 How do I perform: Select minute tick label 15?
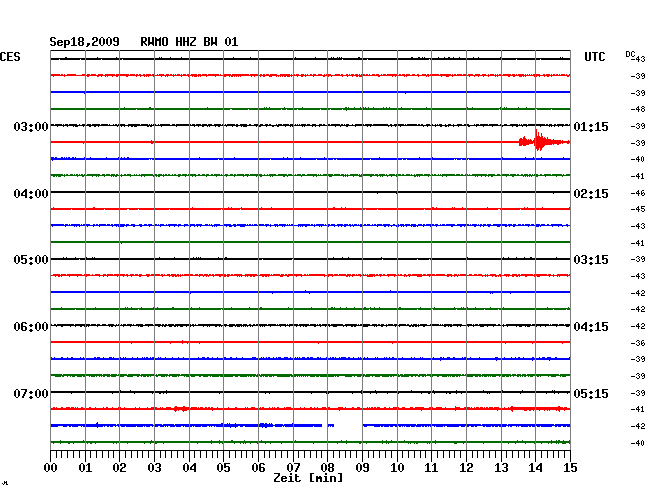point(570,467)
